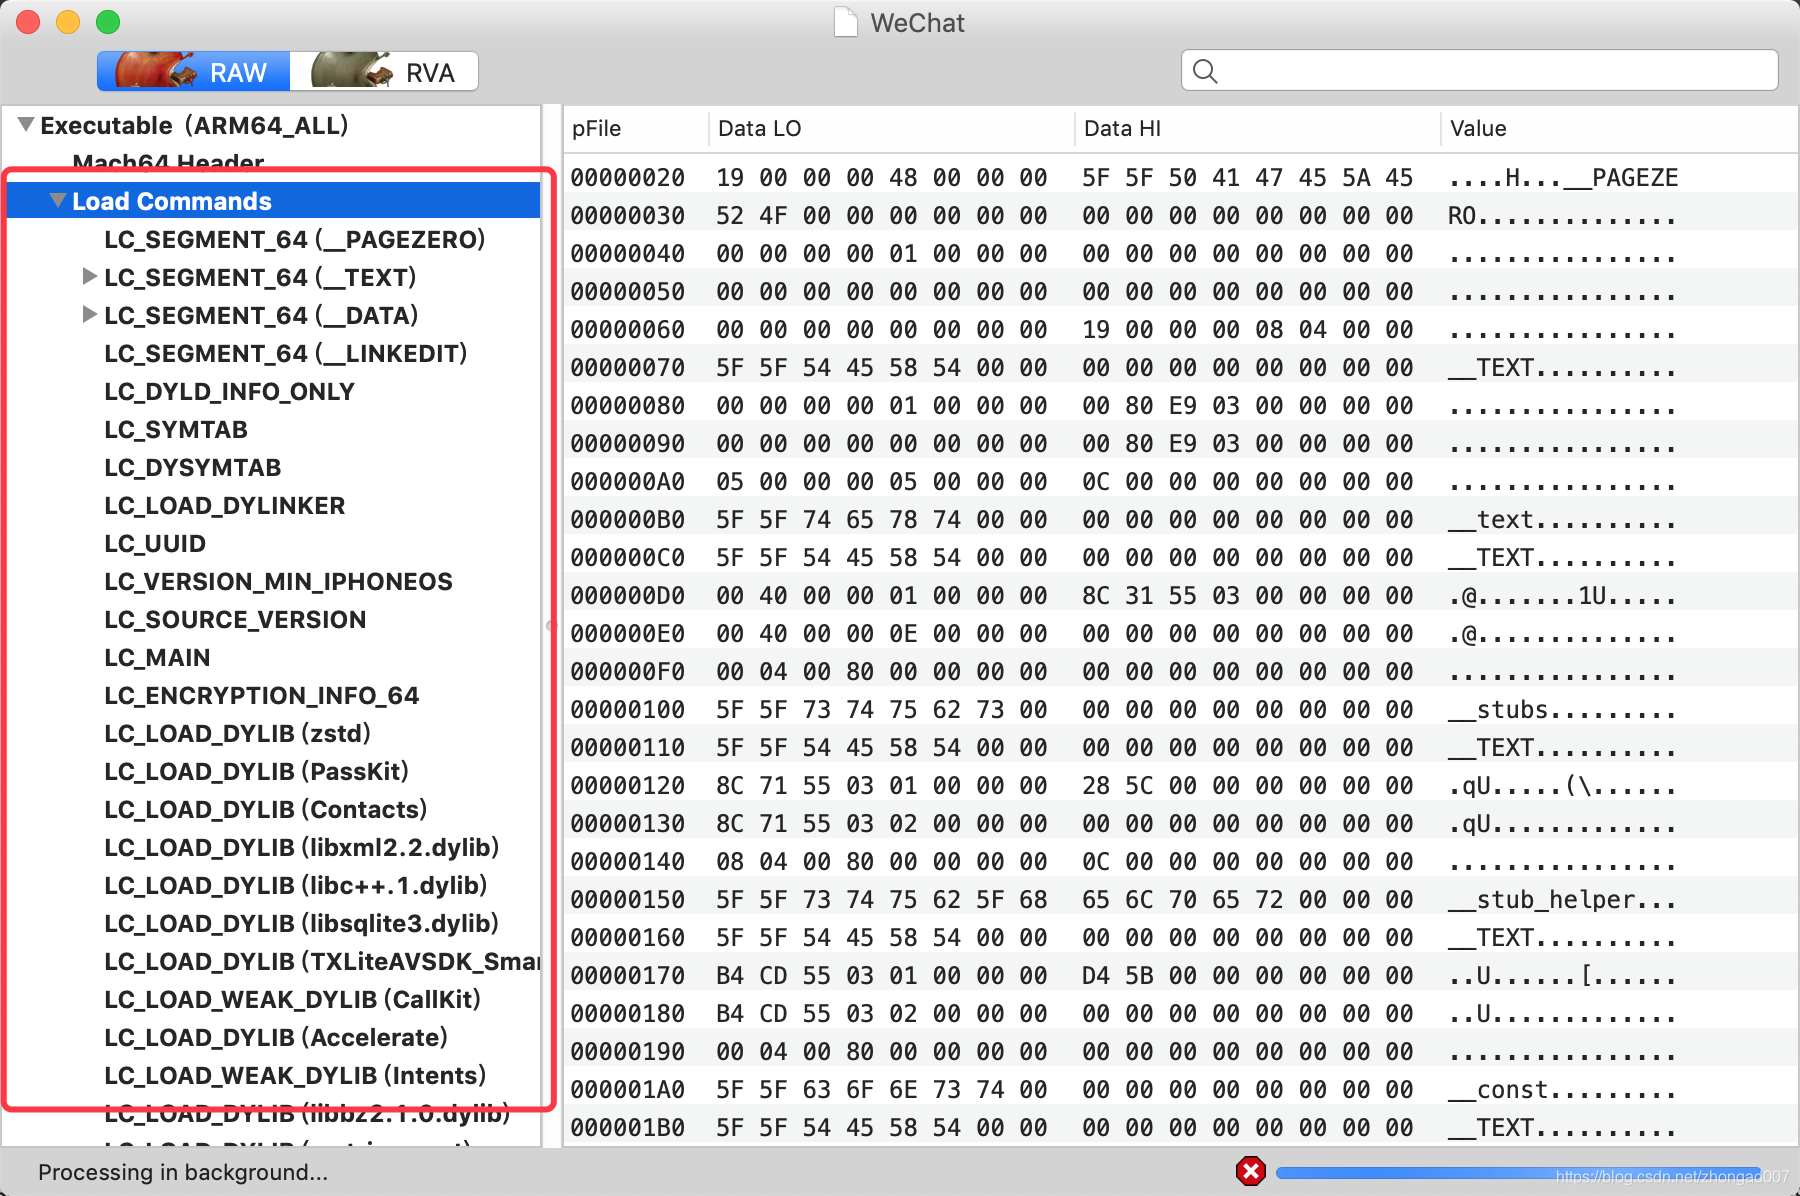Select hex row at offset 00000120

[1180, 785]
